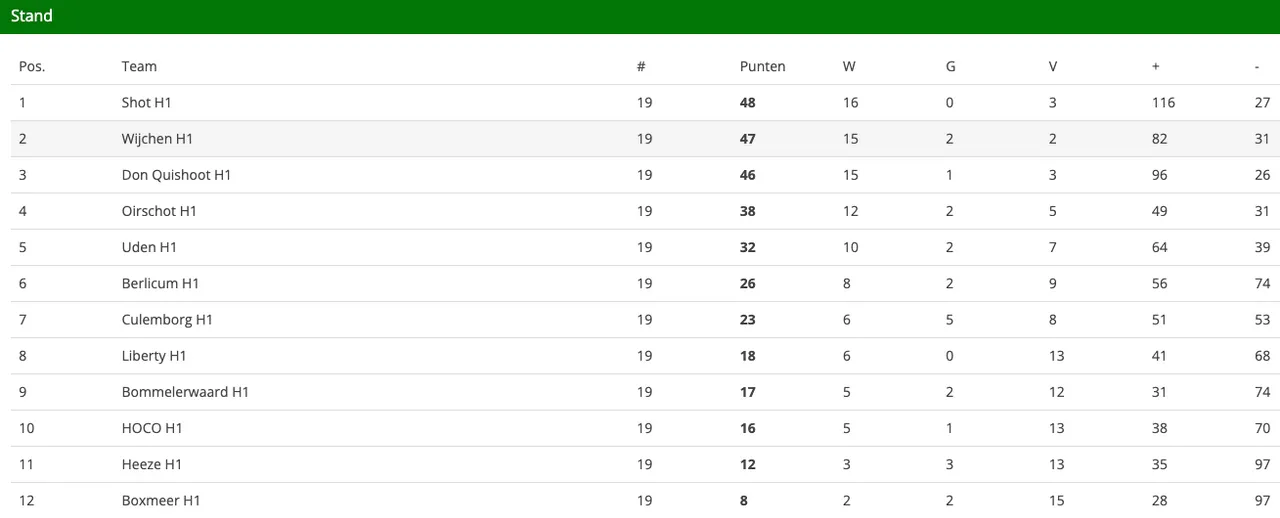This screenshot has height=518, width=1280.
Task: Click the Team column header
Action: (x=139, y=67)
